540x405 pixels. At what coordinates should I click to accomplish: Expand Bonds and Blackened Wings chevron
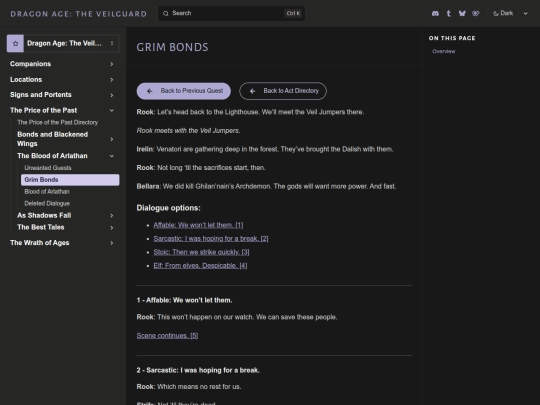112,139
